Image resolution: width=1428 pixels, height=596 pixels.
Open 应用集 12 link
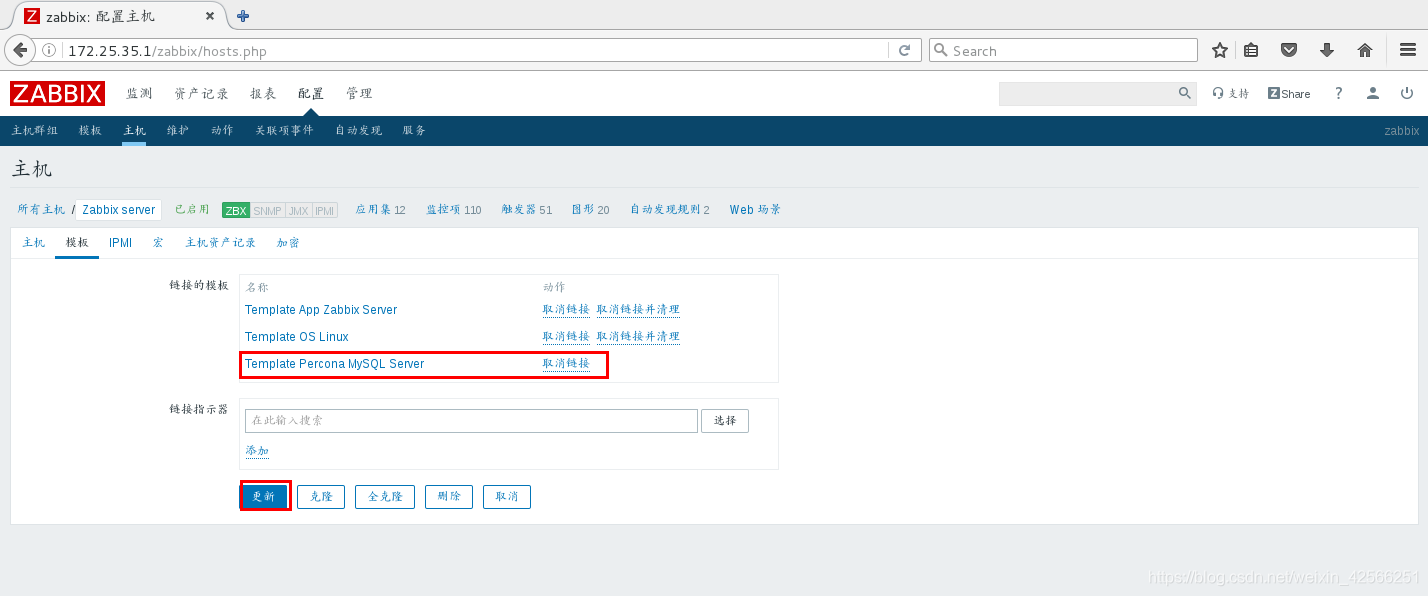(381, 209)
